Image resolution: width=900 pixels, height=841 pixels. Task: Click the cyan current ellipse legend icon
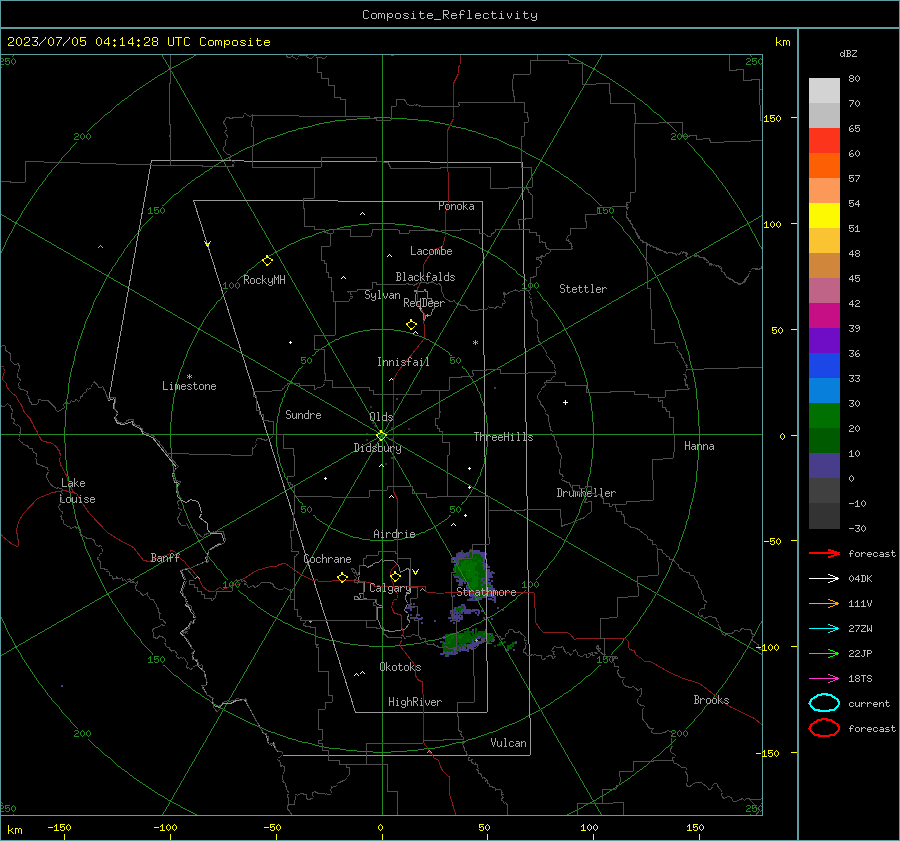click(824, 703)
